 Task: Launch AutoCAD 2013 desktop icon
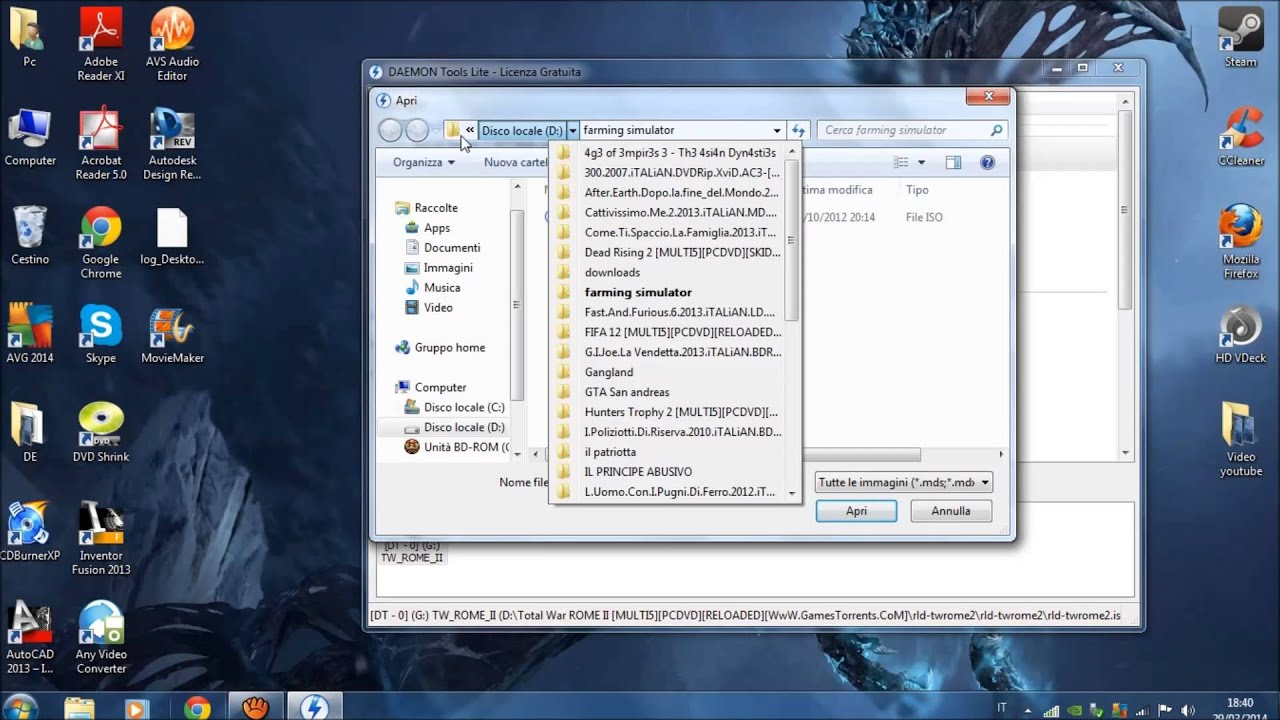point(30,637)
